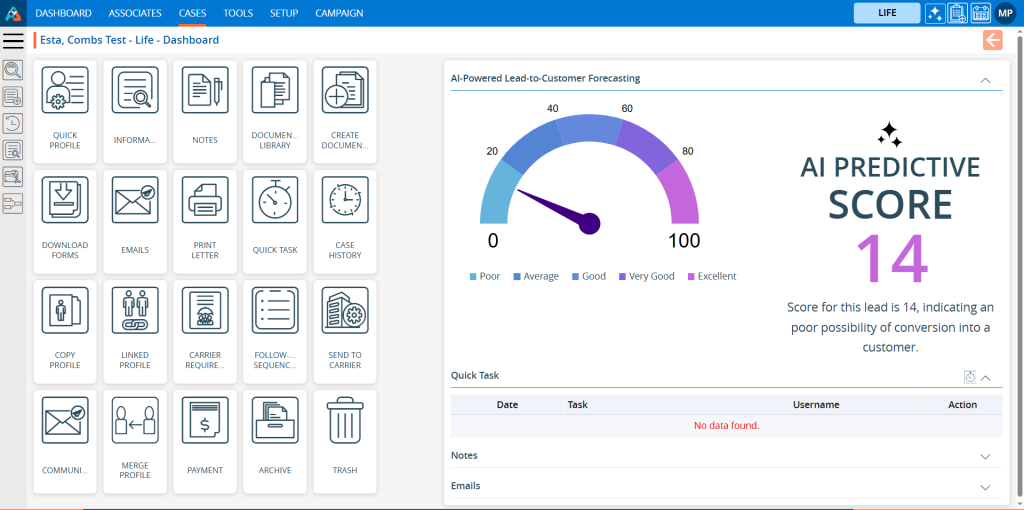
Task: Collapse the AI-Powered Lead-to-Customer Forecasting panel
Action: (x=985, y=79)
